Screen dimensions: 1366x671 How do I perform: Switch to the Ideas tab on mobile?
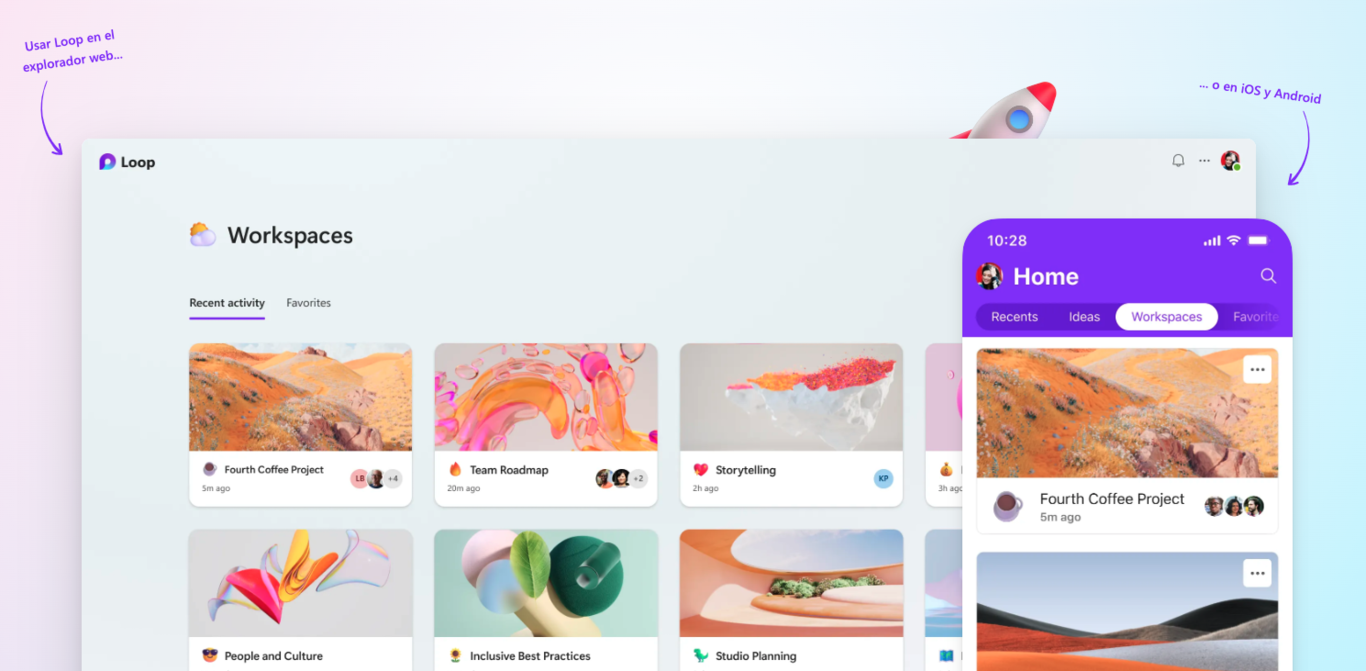(x=1084, y=317)
